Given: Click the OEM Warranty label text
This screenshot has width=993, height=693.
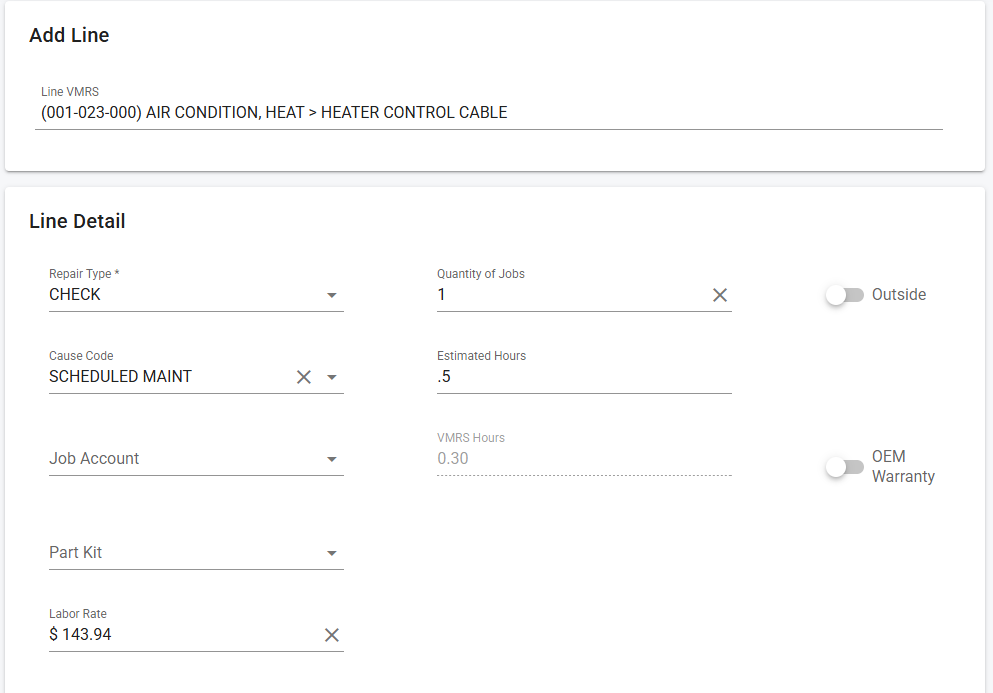Looking at the screenshot, I should (x=902, y=467).
